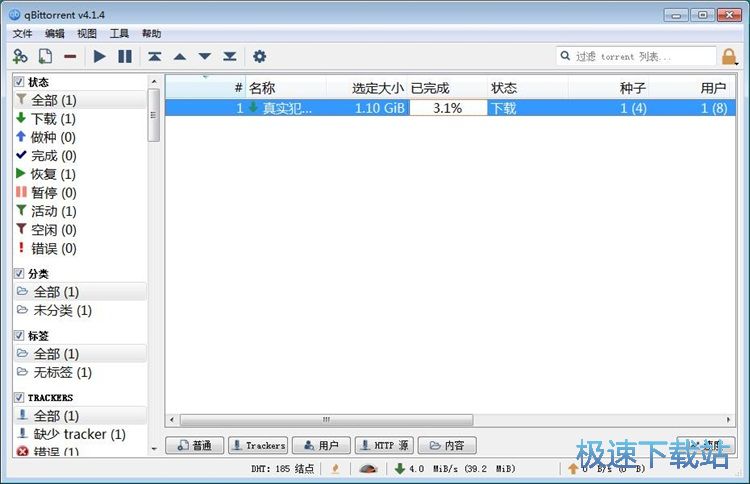Toggle the 状态 filter checkbox
The width and height of the screenshot is (750, 484).
[x=19, y=82]
